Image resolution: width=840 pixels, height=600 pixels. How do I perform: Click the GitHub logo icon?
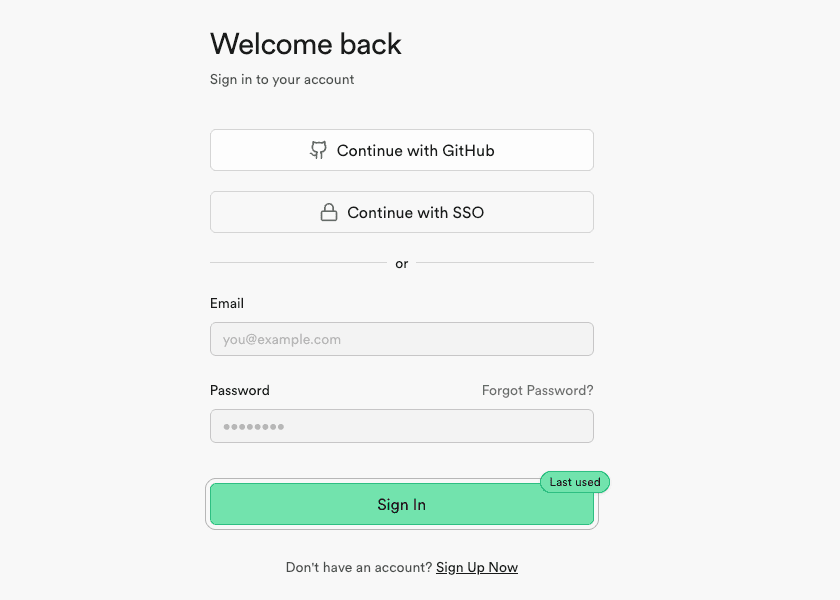click(318, 150)
